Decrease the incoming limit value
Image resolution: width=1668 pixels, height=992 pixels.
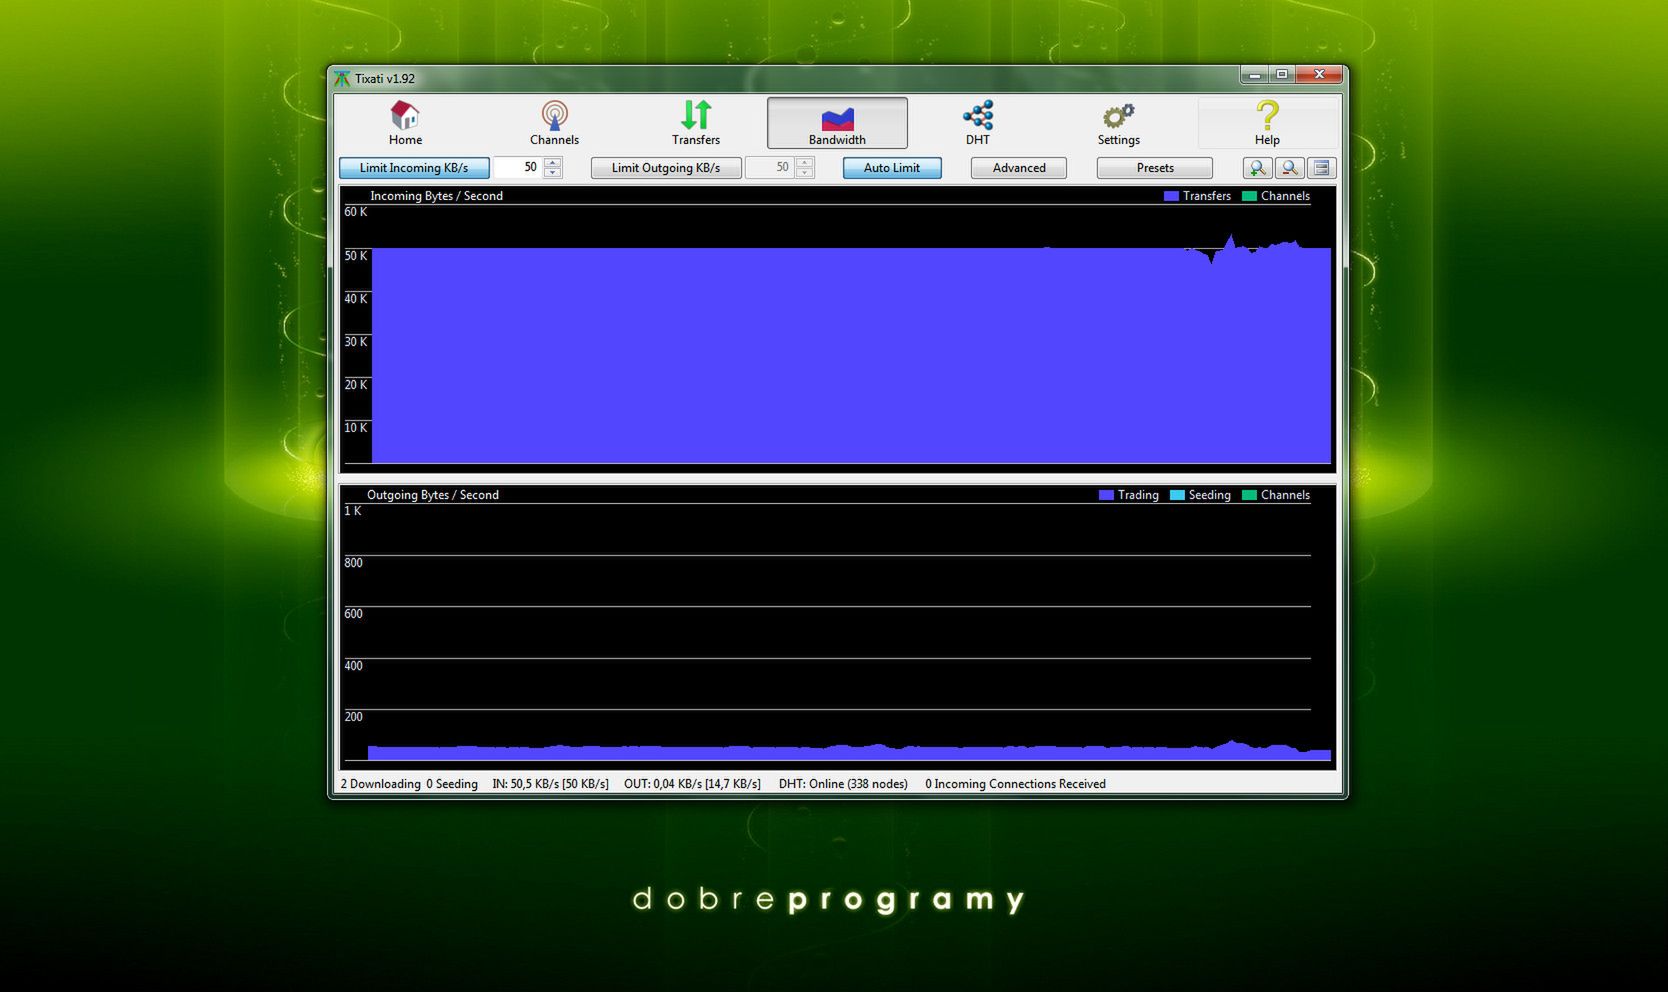pos(552,173)
